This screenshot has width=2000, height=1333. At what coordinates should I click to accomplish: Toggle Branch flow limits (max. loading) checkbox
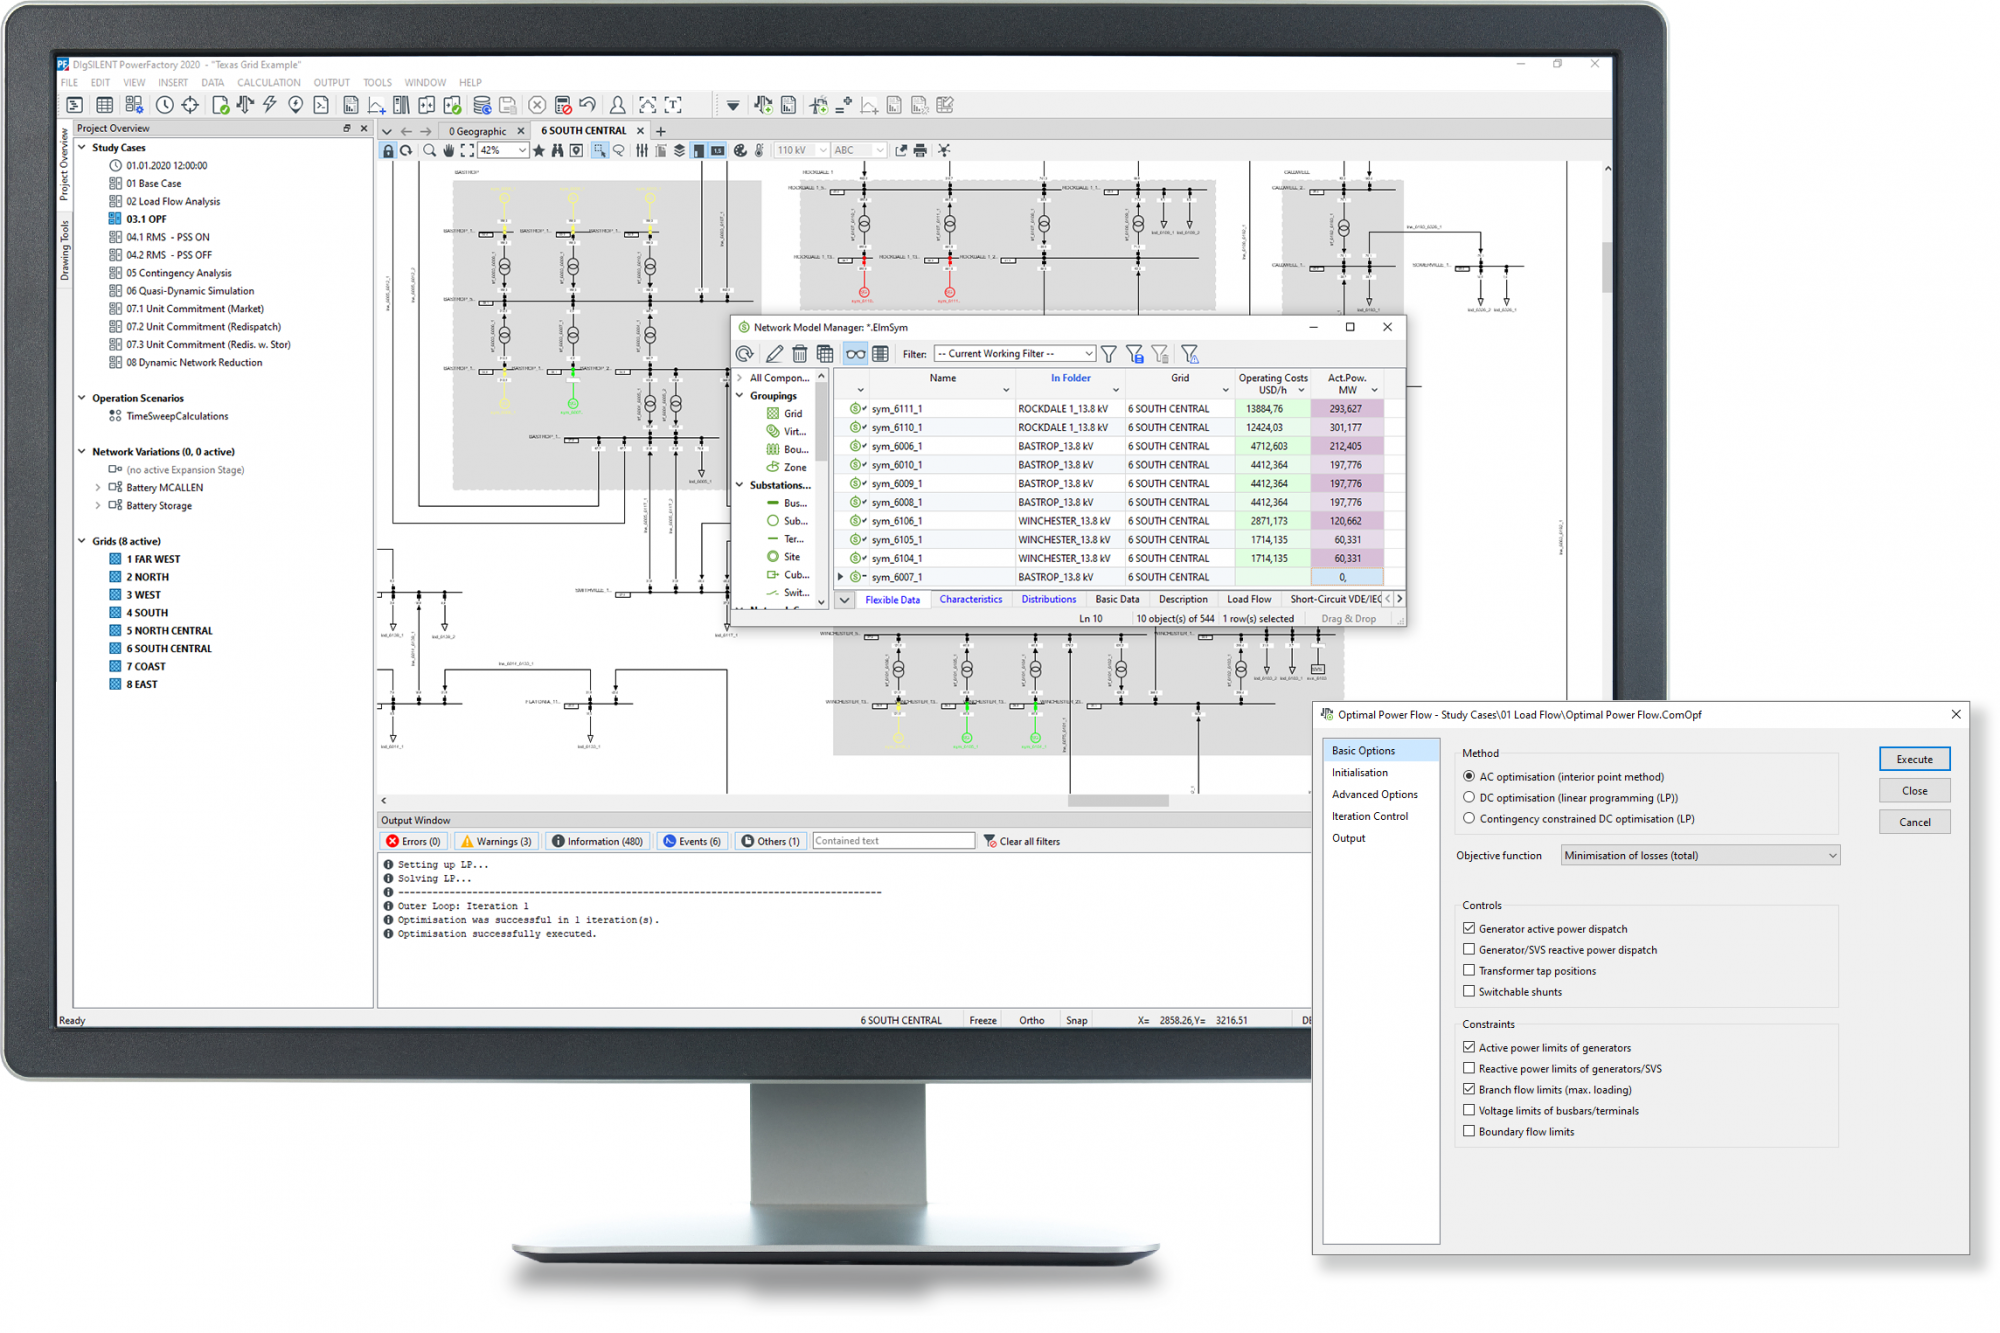[1469, 1090]
